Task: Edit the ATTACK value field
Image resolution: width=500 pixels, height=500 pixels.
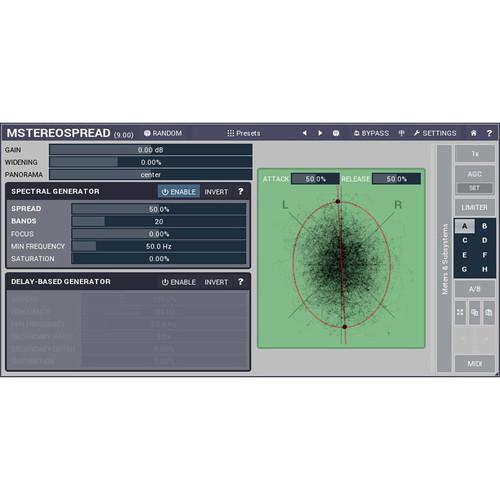Action: click(x=315, y=179)
